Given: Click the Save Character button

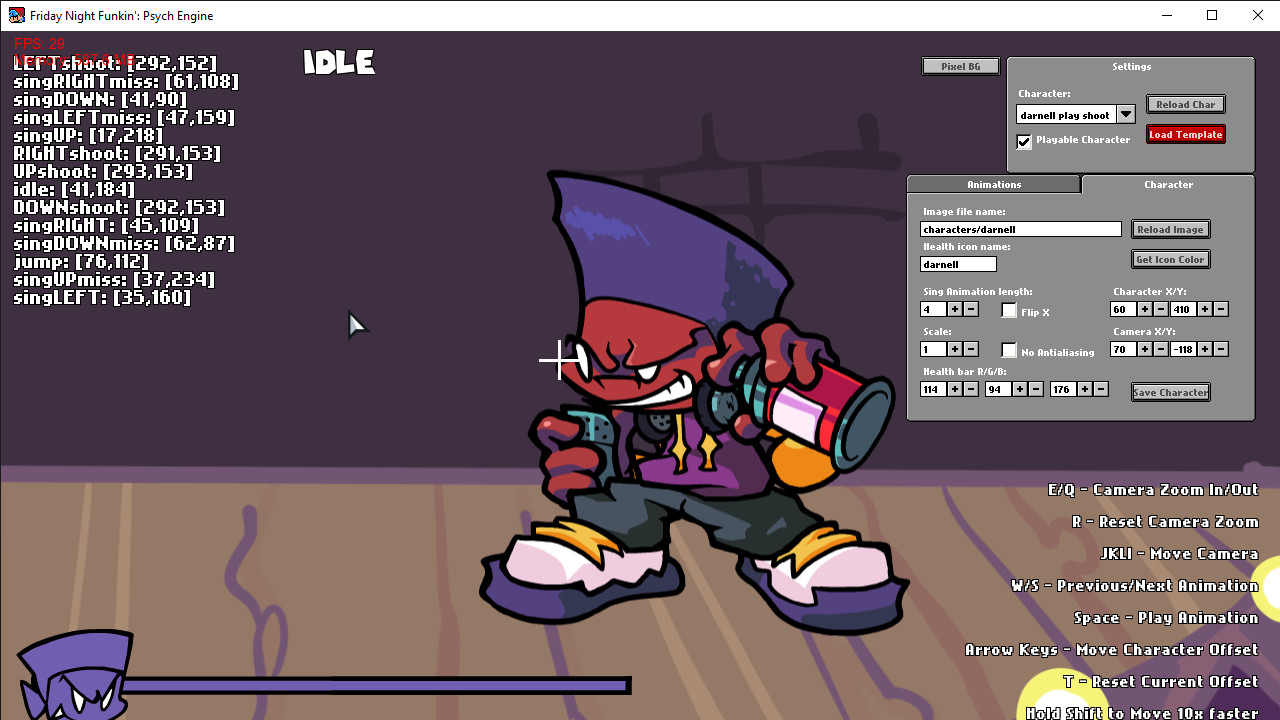Looking at the screenshot, I should (1170, 393).
